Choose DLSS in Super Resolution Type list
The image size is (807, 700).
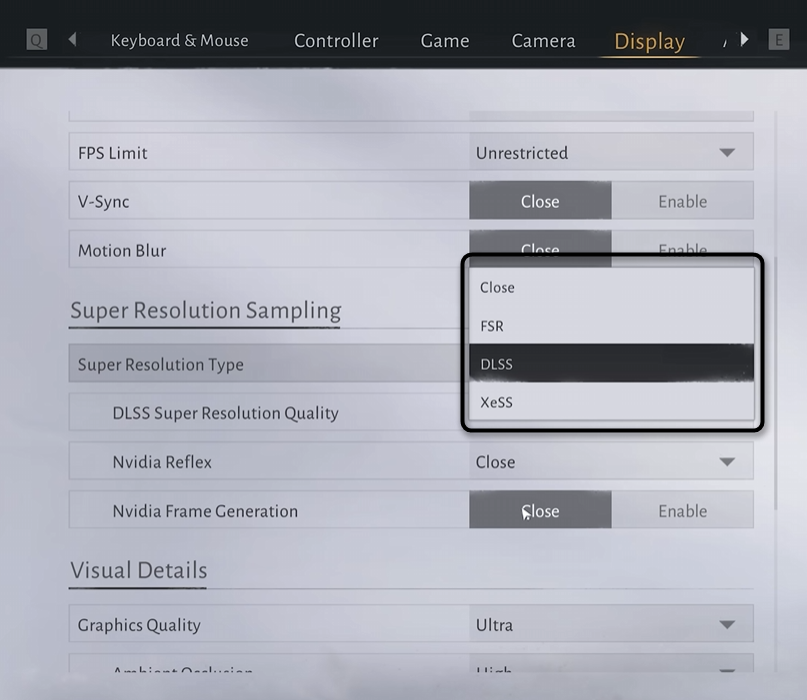click(x=611, y=363)
